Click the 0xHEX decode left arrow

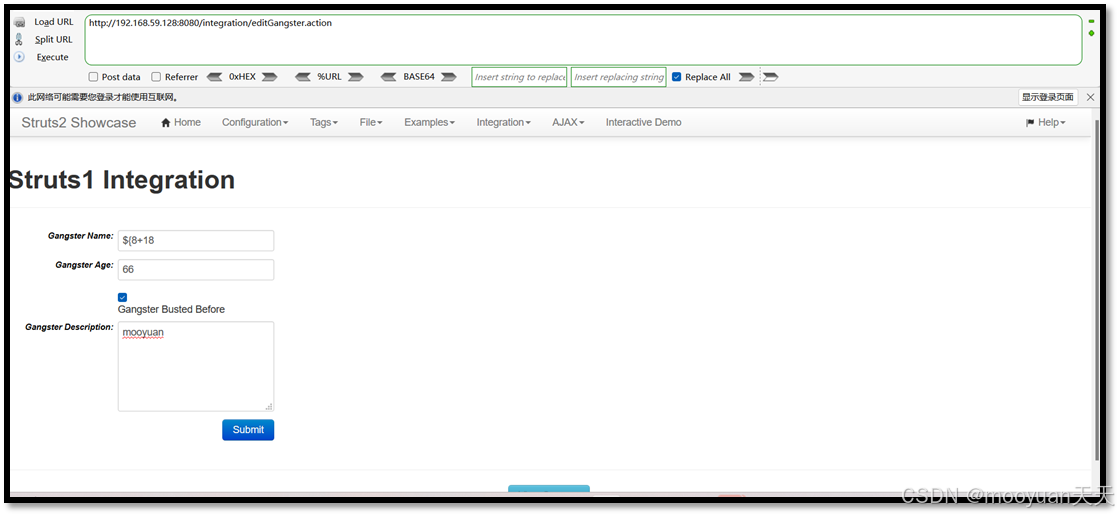(214, 77)
